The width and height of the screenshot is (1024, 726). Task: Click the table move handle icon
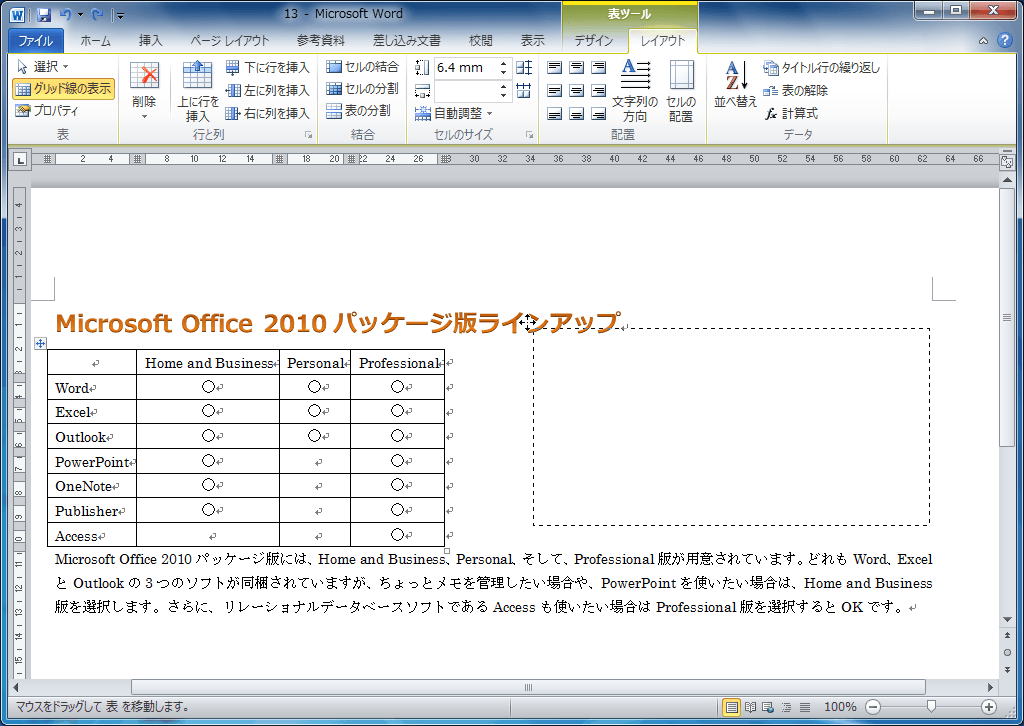pos(40,343)
